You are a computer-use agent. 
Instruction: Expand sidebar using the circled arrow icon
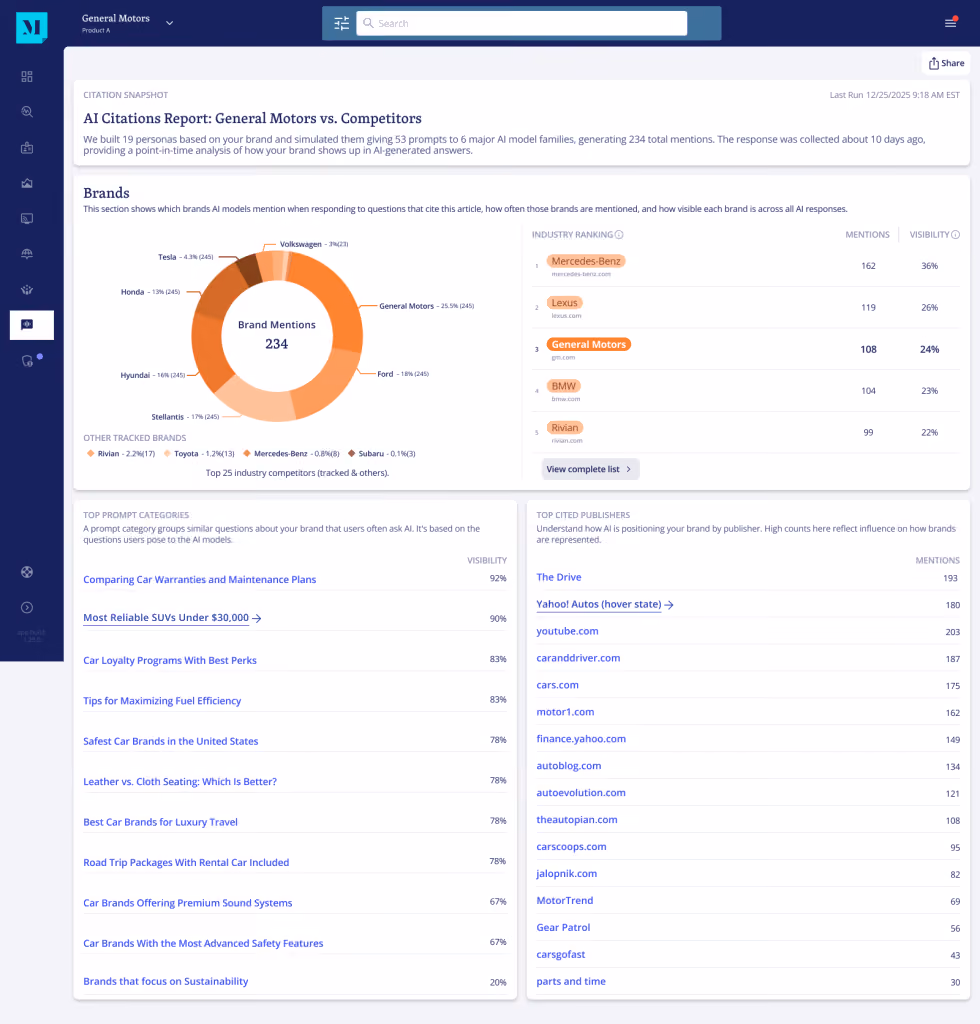[x=27, y=607]
